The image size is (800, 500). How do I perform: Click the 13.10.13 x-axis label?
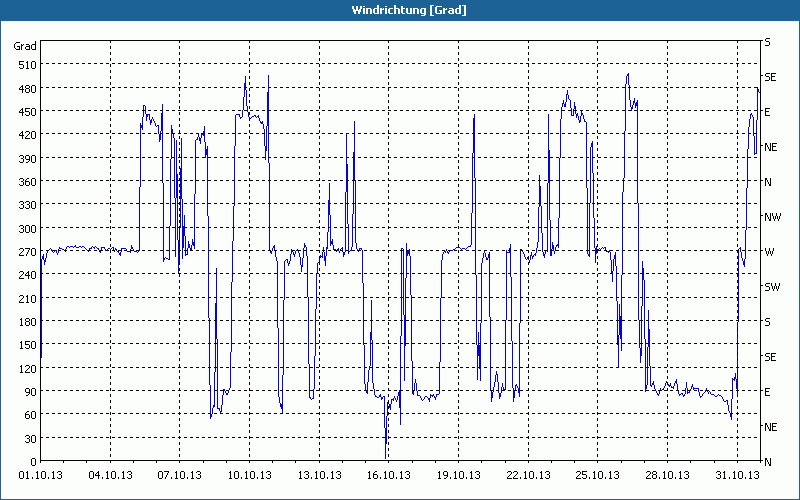click(x=319, y=475)
